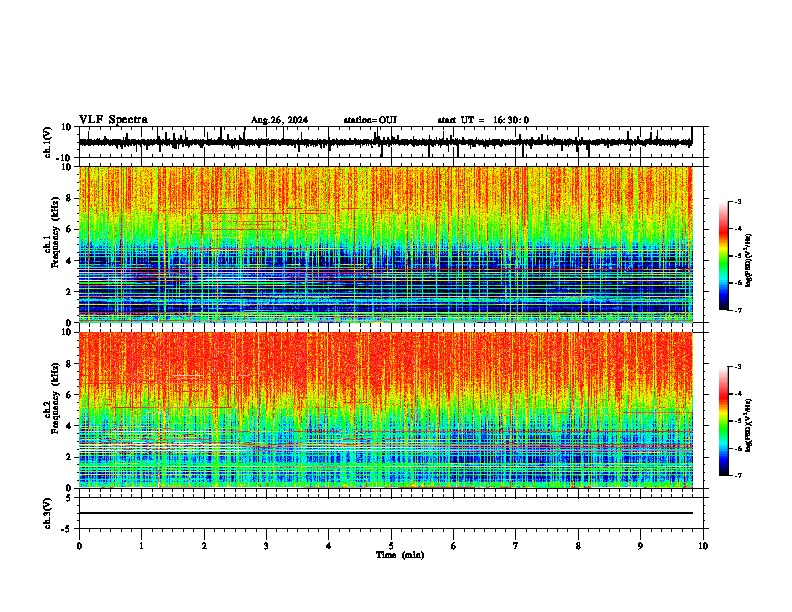Click the ch.2 'Frequency (kHz)' axis label

point(54,398)
